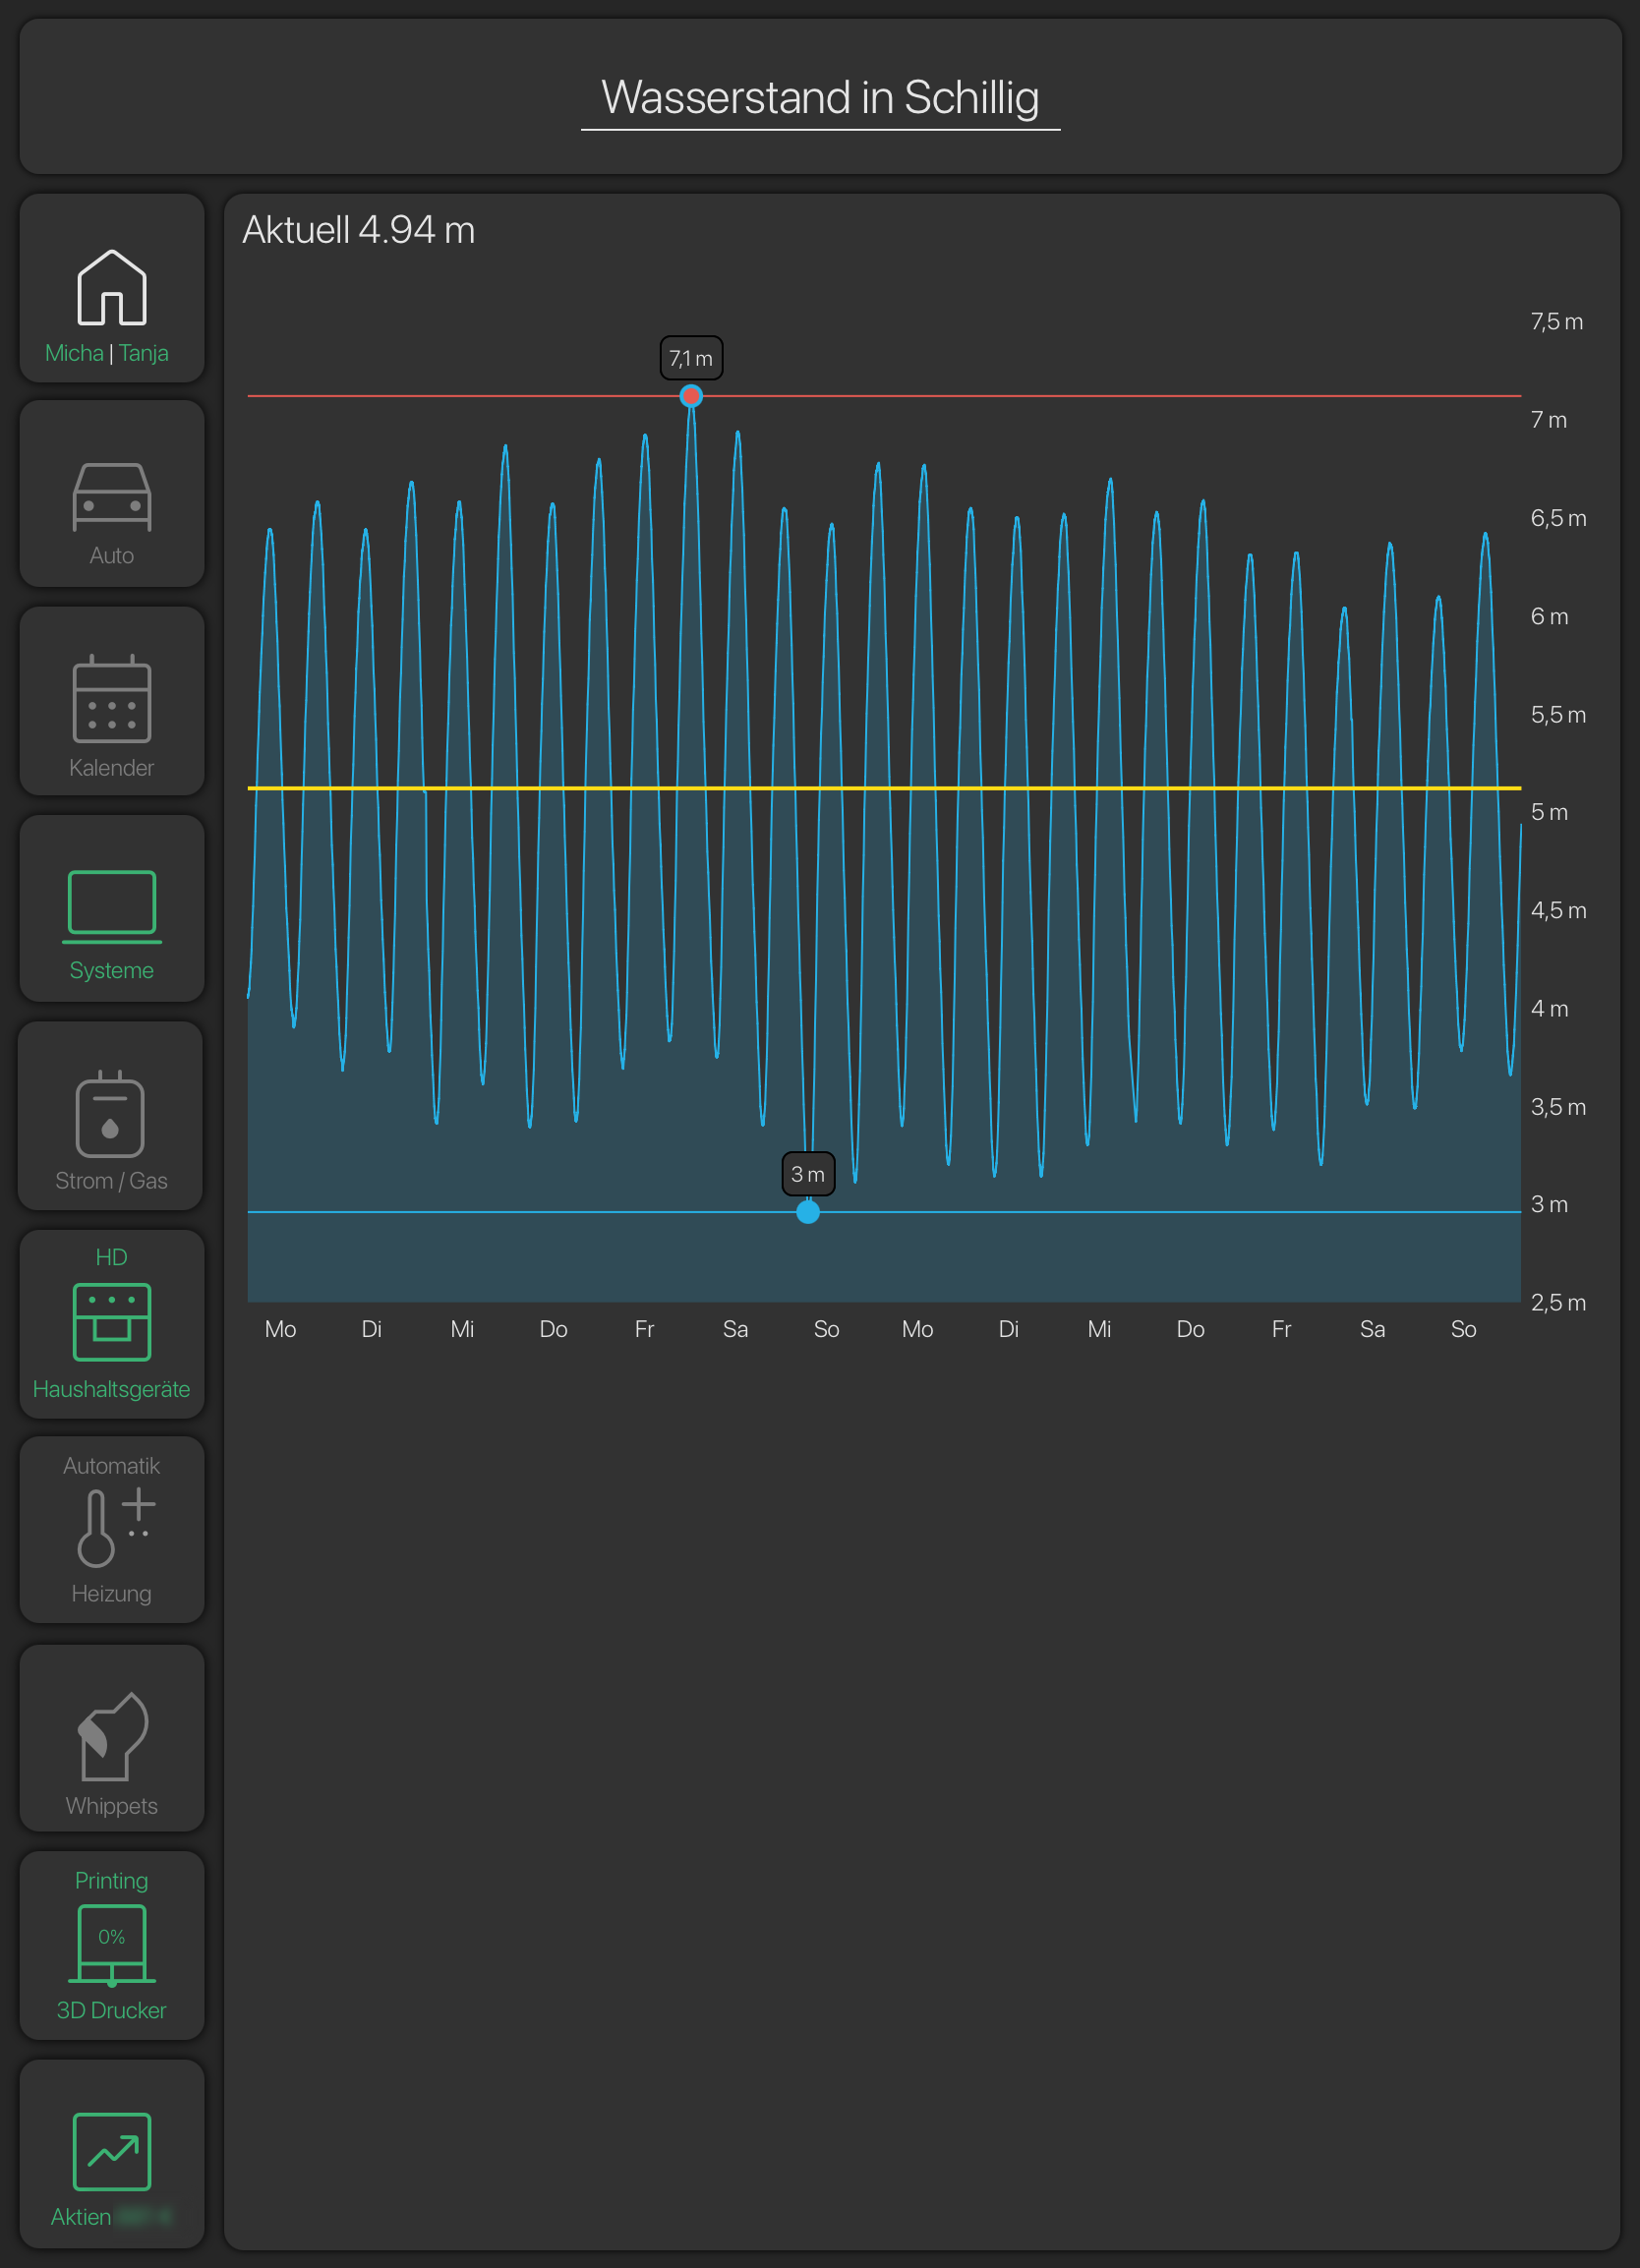Click the Tanja name label

(x=144, y=353)
